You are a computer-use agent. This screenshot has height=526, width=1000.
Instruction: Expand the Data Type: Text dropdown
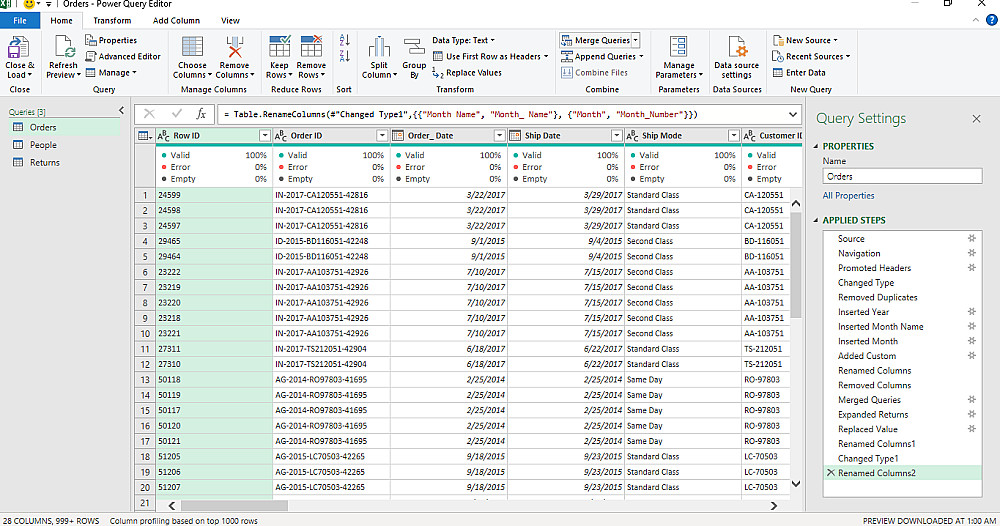464,41
